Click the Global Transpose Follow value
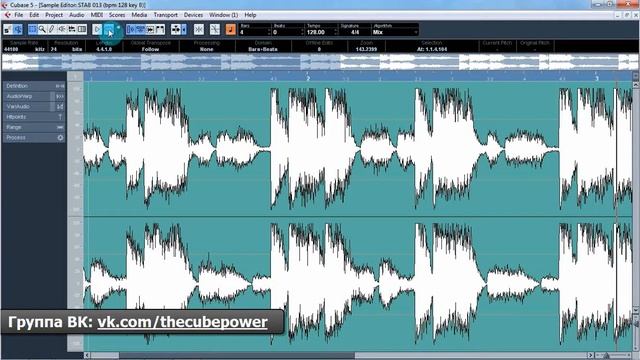This screenshot has width=640, height=360. pos(150,49)
